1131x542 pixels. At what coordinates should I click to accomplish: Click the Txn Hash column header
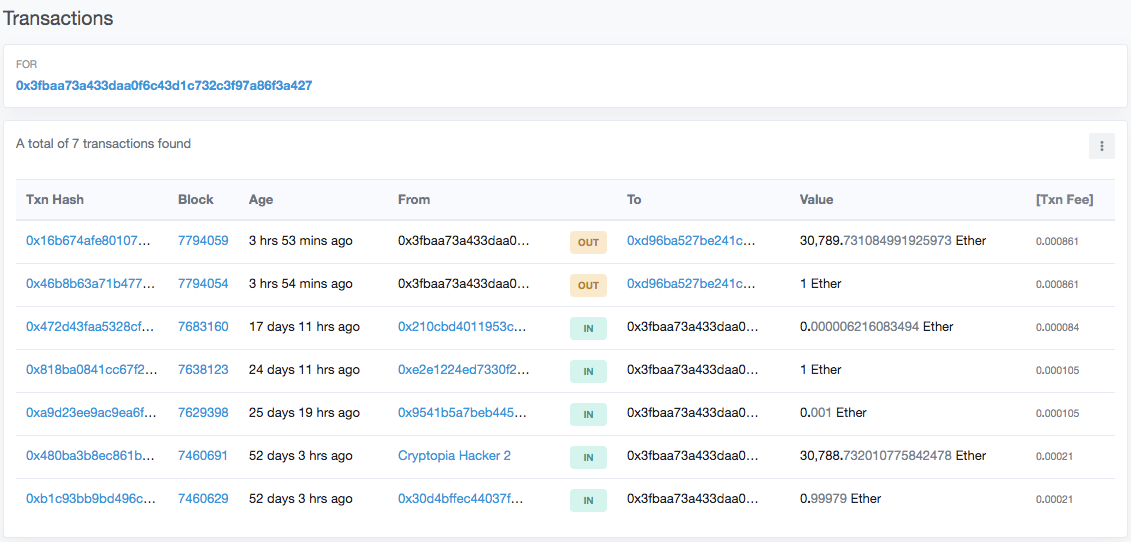pyautogui.click(x=55, y=200)
